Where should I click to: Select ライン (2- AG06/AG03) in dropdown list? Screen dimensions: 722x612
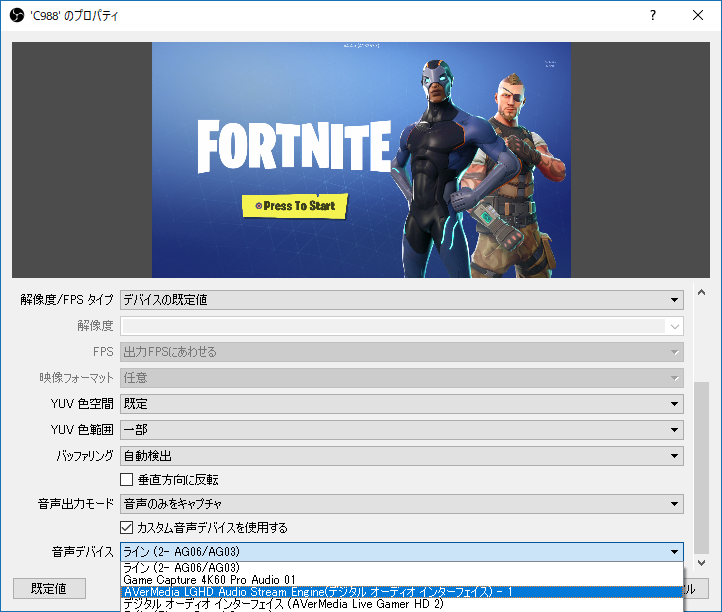coord(402,568)
